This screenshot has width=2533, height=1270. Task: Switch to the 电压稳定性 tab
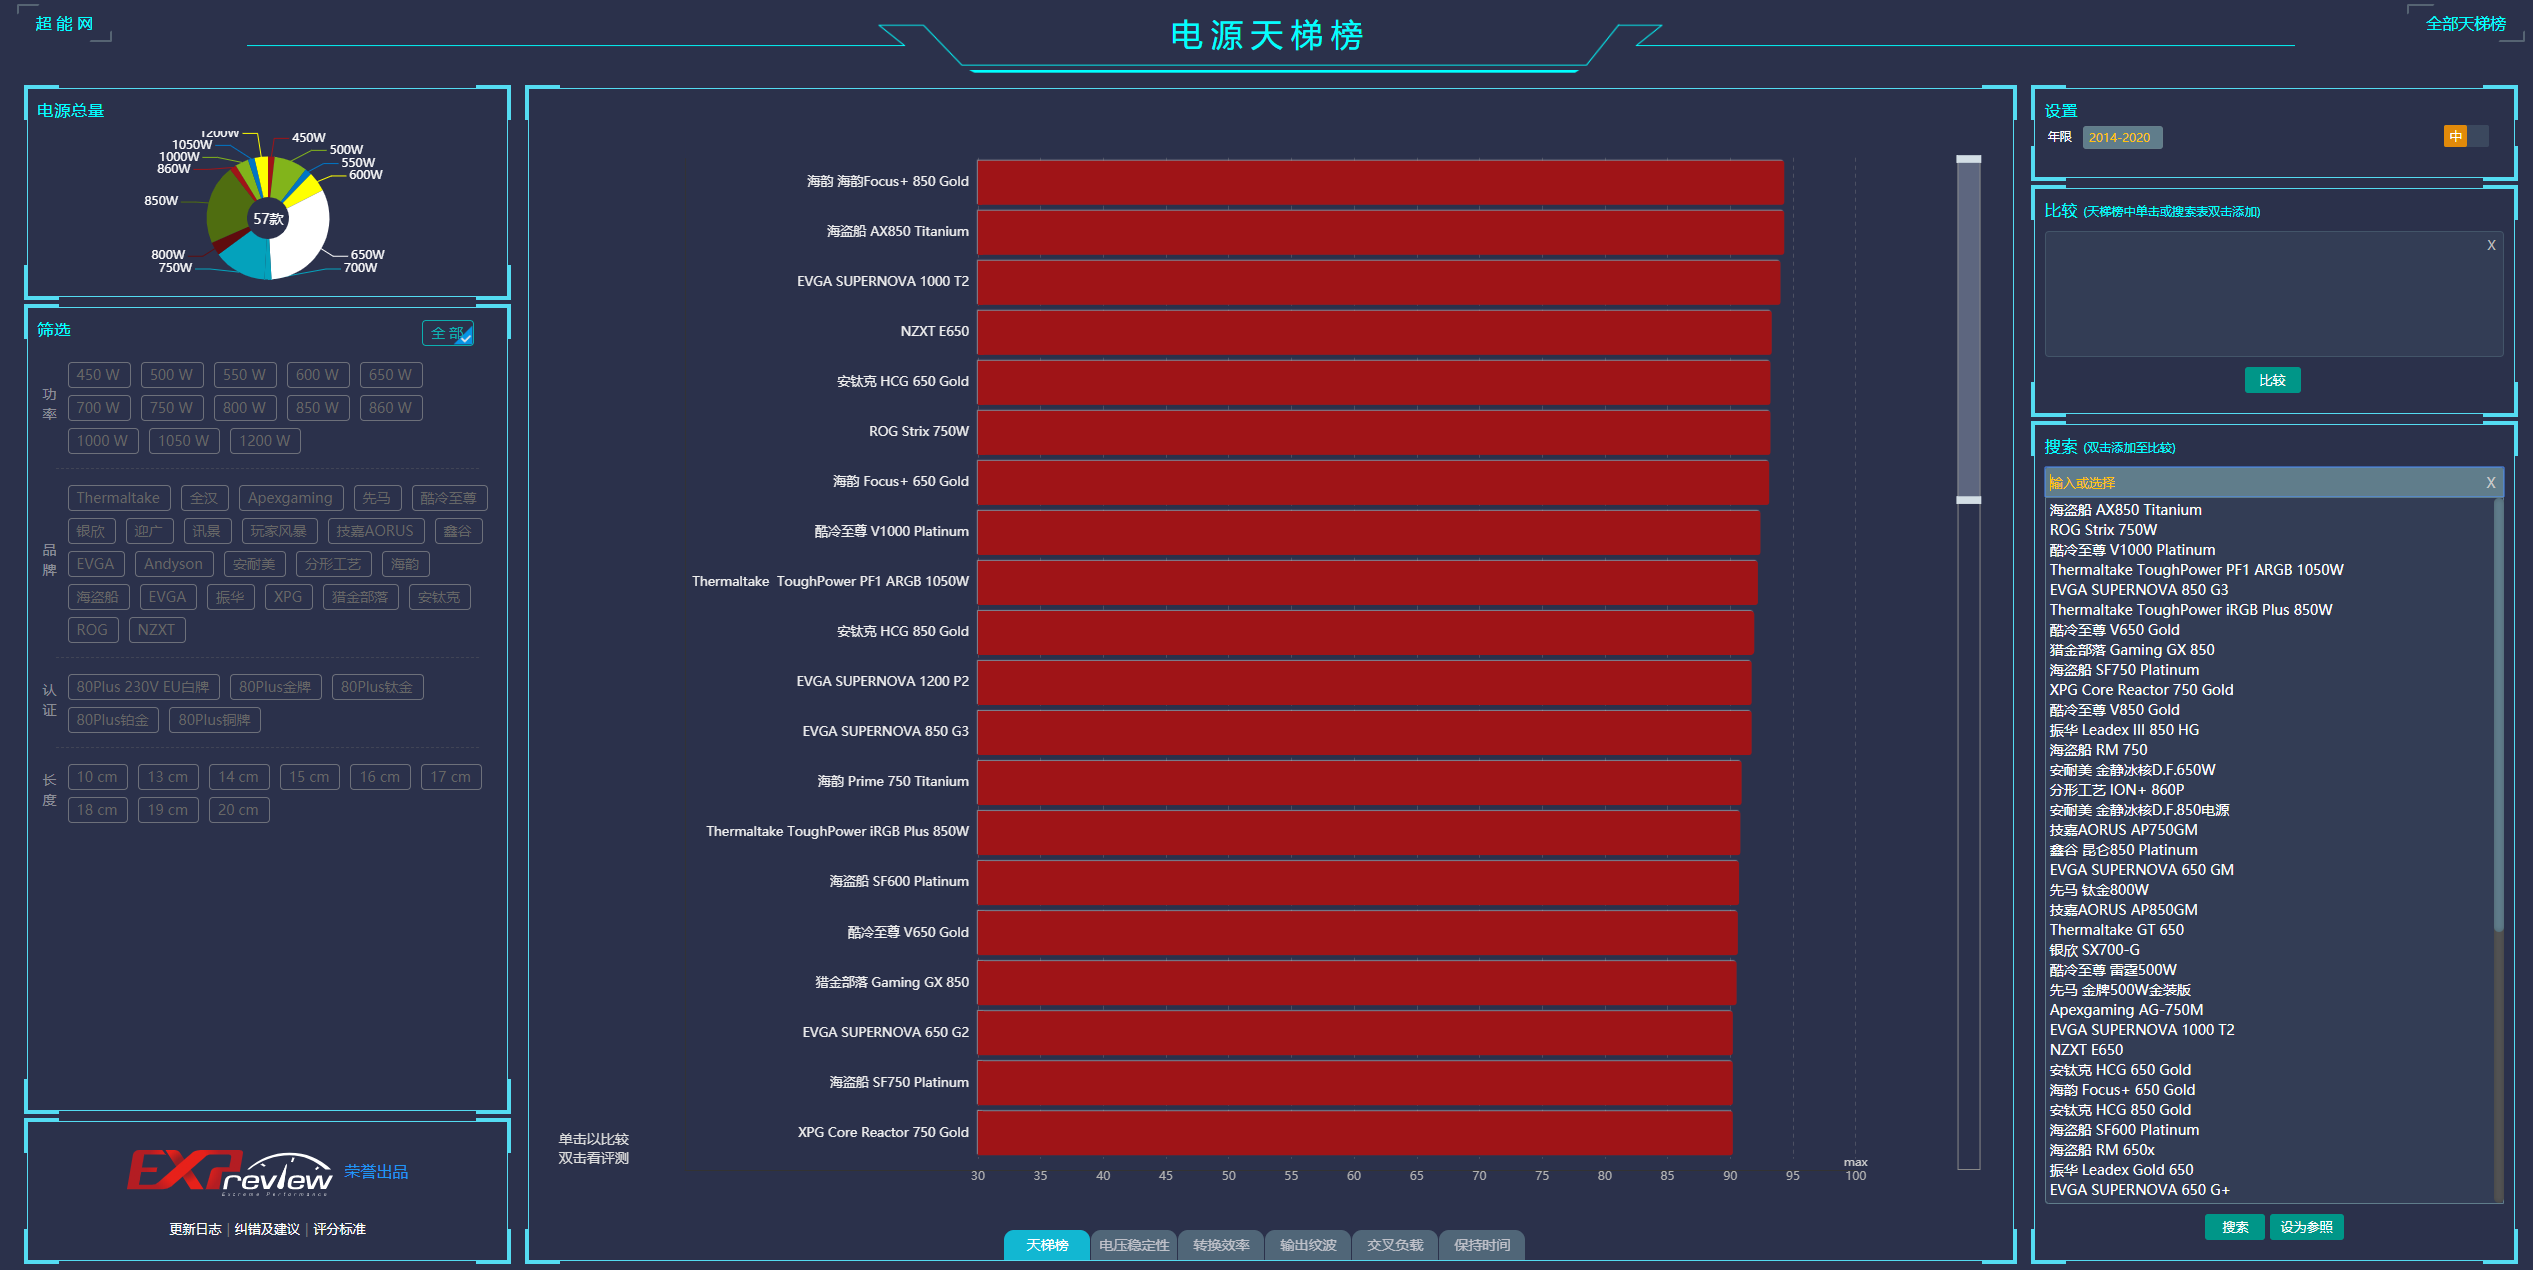click(1133, 1245)
